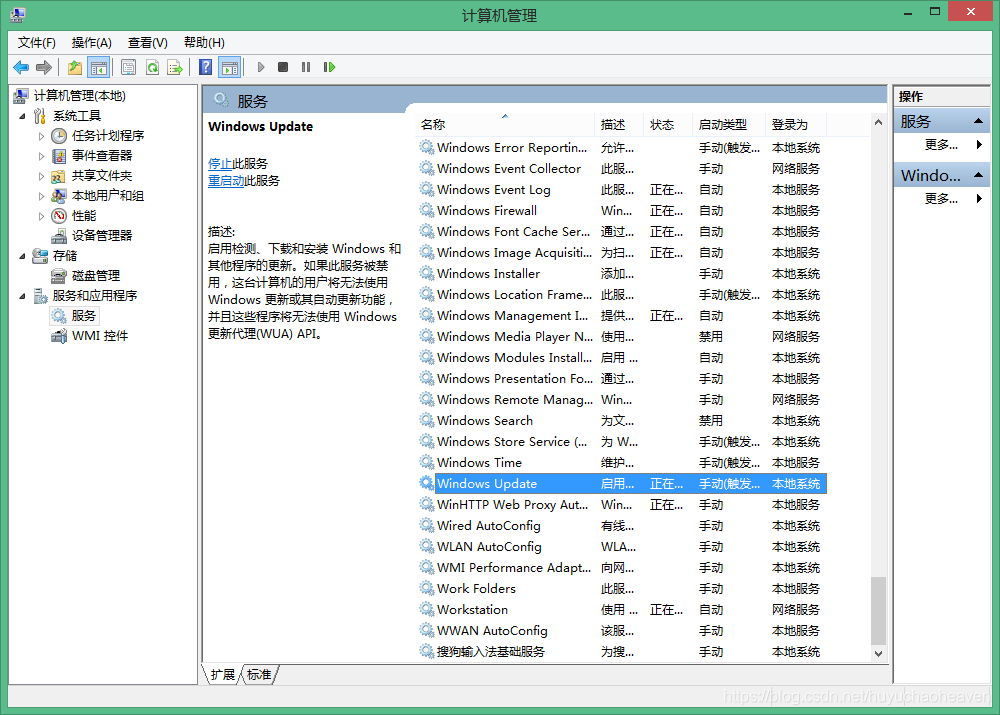
Task: Open the Help question mark icon
Action: (205, 67)
